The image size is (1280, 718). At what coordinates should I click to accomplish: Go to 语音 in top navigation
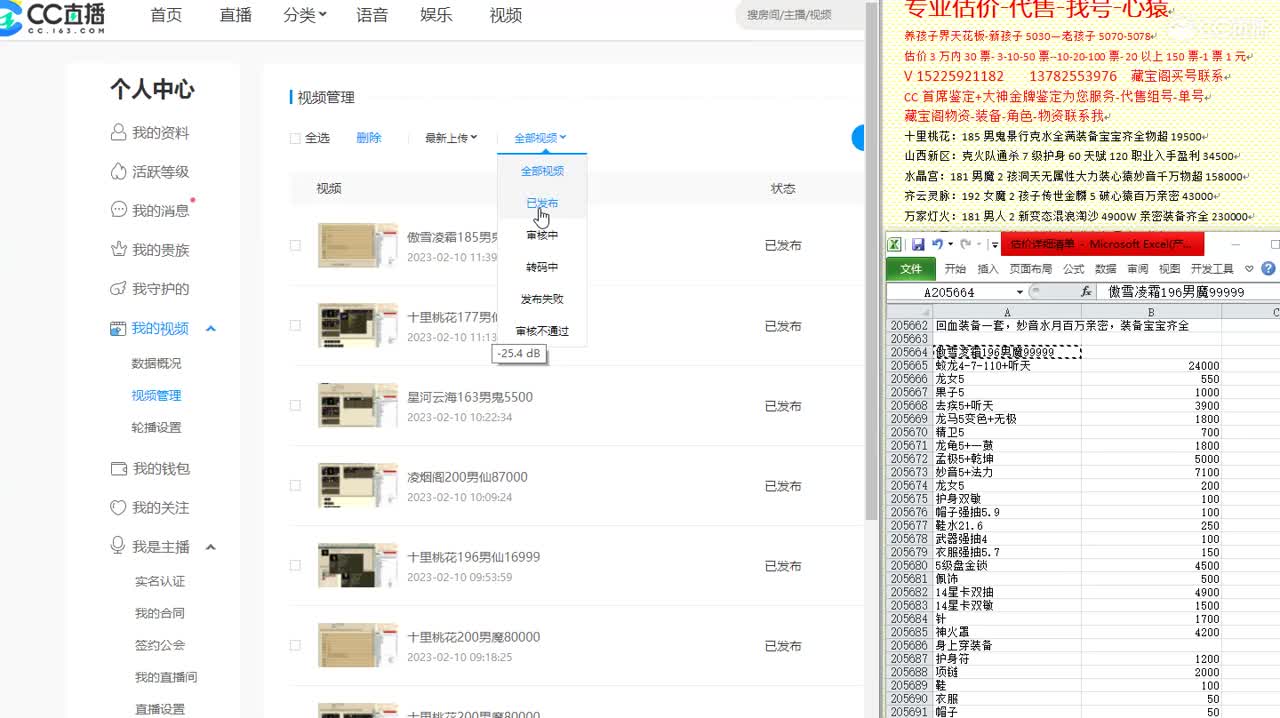click(x=372, y=15)
